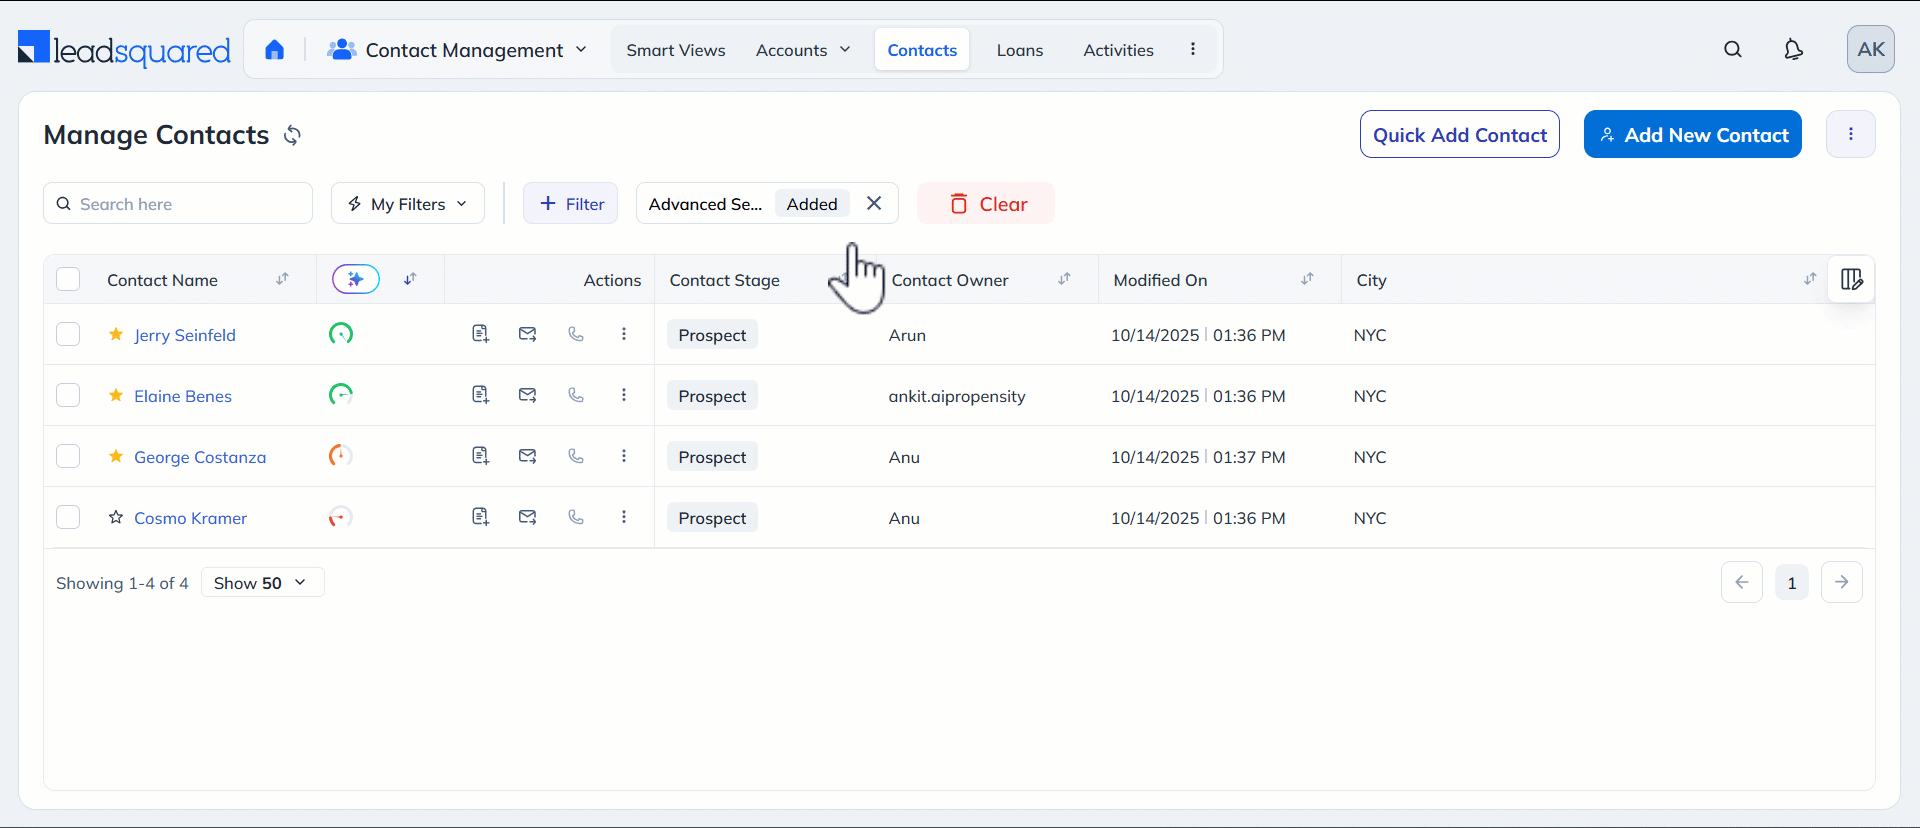The width and height of the screenshot is (1920, 828).
Task: Call Elaine Benes via phone icon
Action: coord(576,395)
